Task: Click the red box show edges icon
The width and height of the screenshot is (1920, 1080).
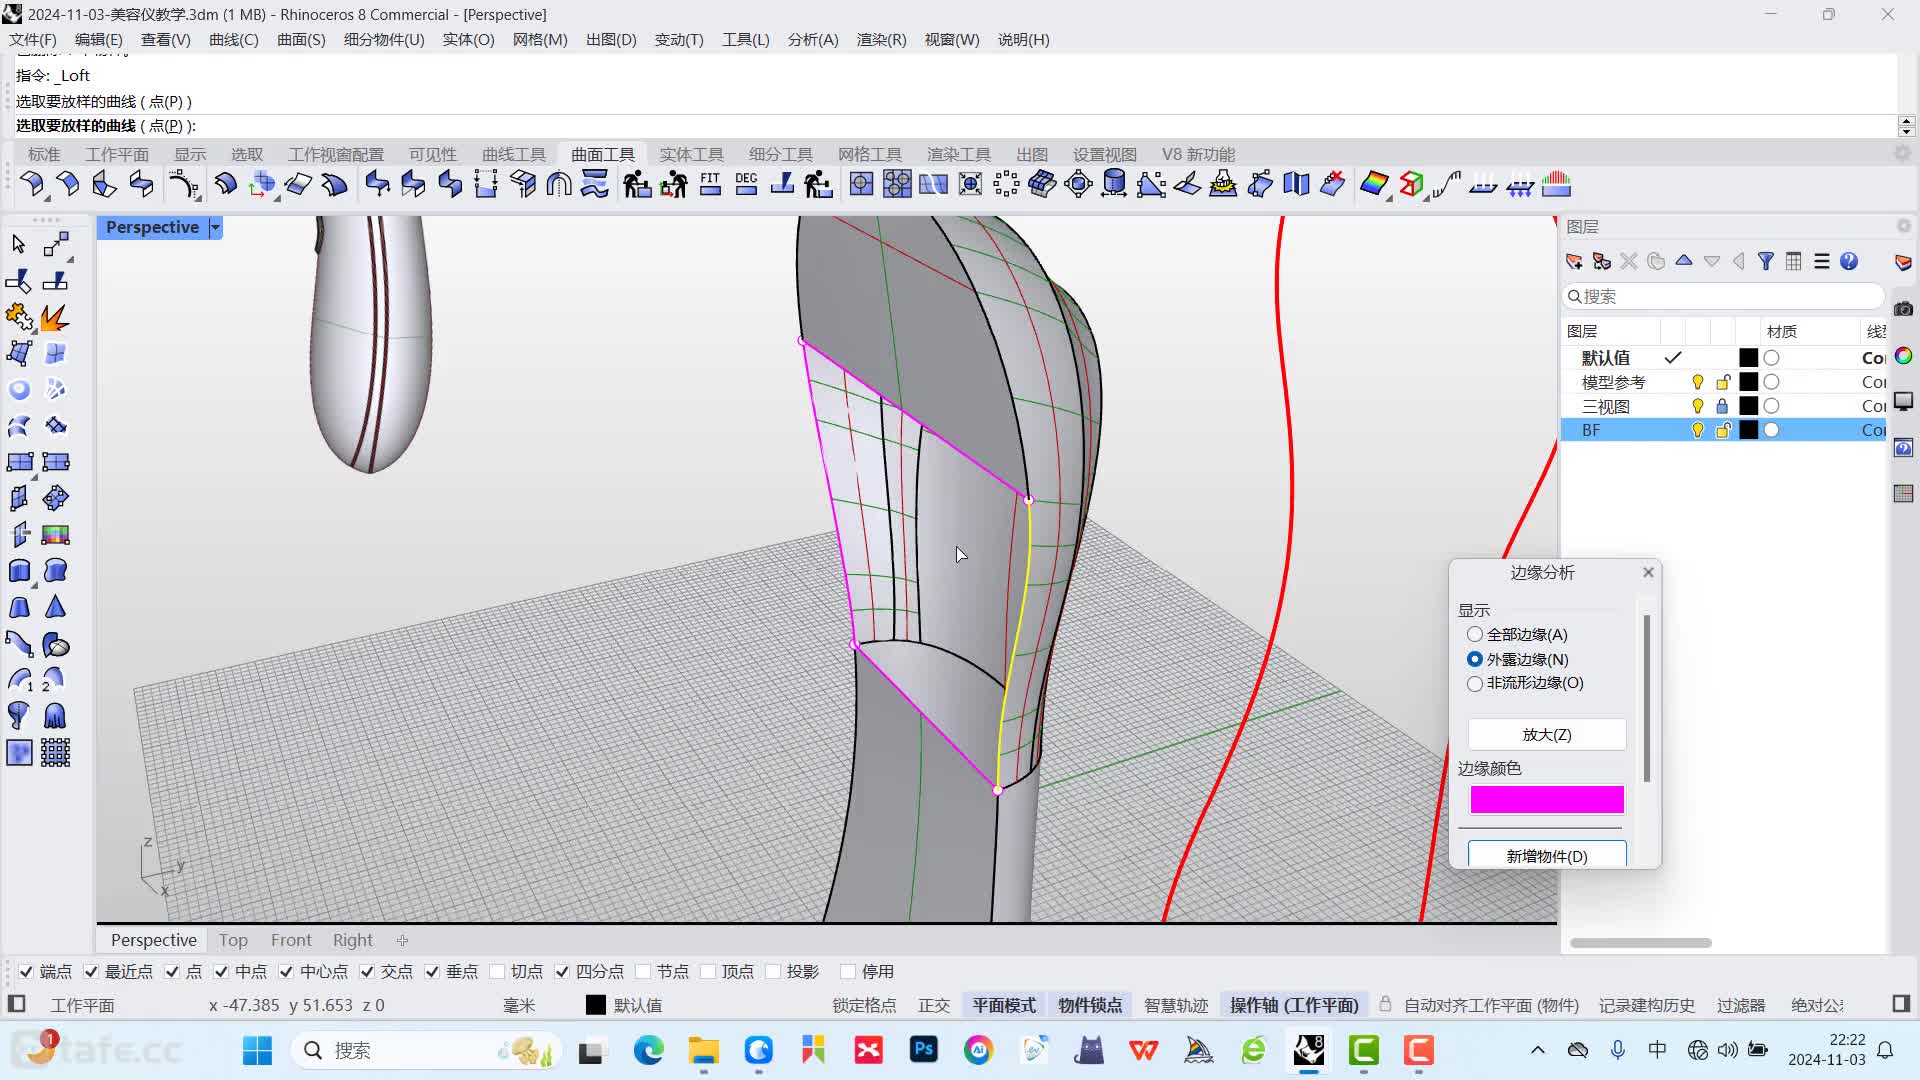Action: click(x=1411, y=184)
